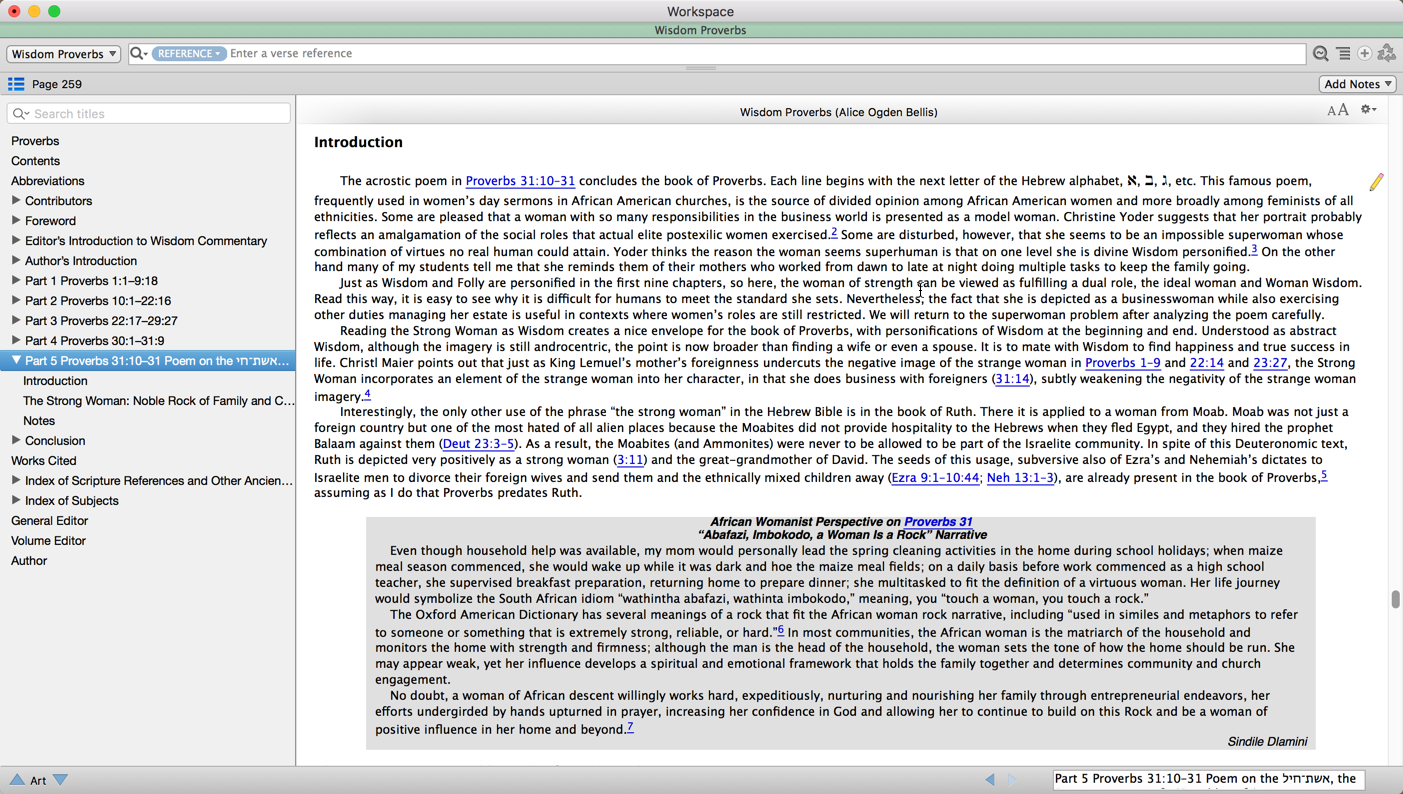Select Volume Editor in the sidebar

click(x=48, y=541)
